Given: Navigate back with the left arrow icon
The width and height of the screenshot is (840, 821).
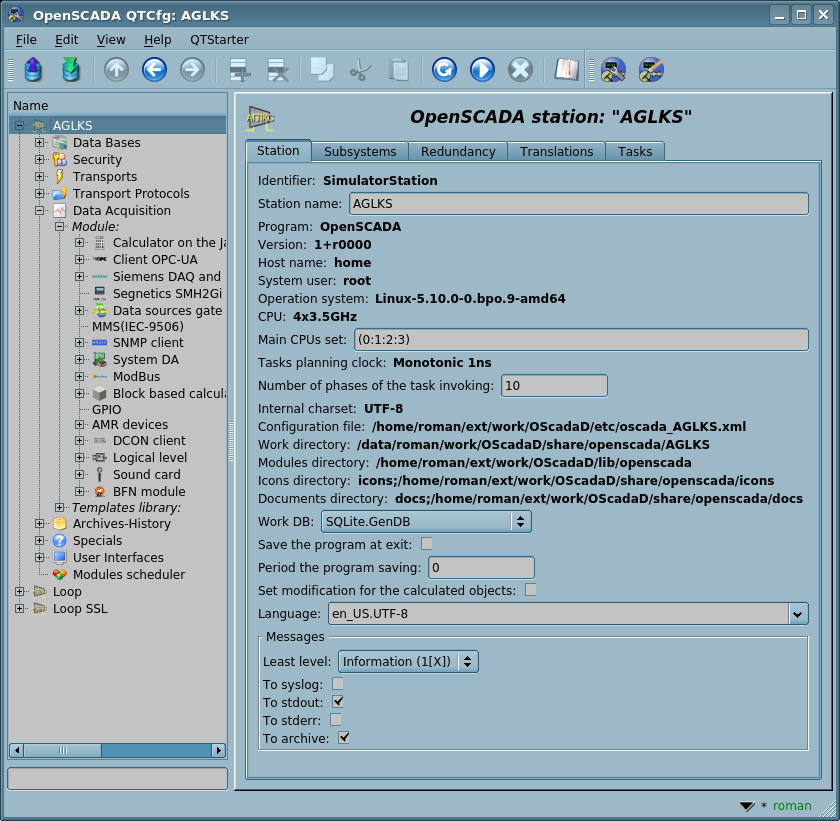Looking at the screenshot, I should (x=154, y=70).
